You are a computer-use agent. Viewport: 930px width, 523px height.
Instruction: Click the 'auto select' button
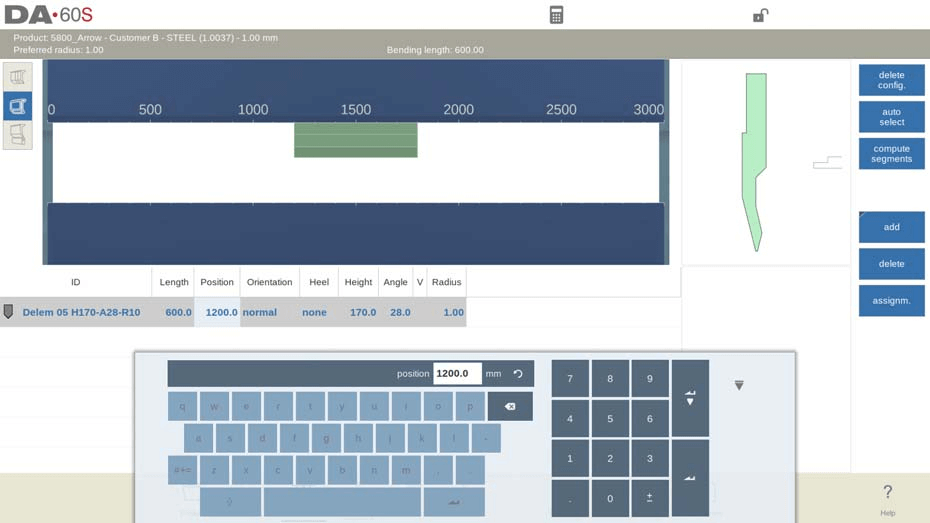[x=891, y=117]
